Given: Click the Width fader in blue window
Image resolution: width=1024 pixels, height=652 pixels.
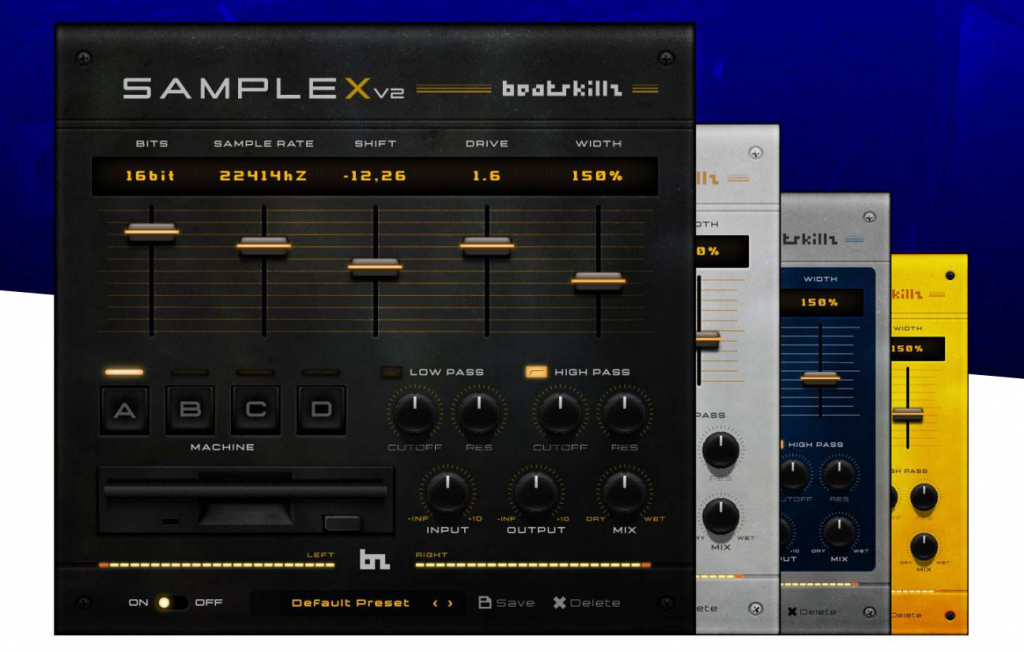Looking at the screenshot, I should pyautogui.click(x=820, y=378).
